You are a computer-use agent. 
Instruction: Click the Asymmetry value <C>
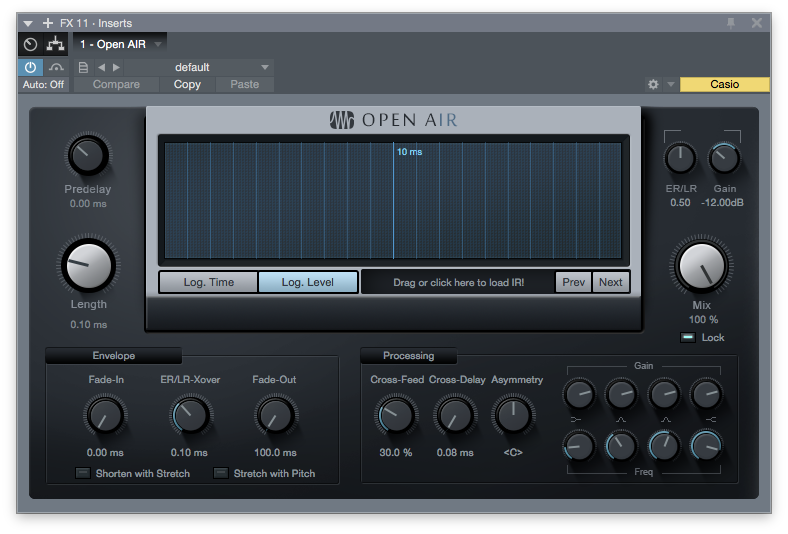(513, 453)
